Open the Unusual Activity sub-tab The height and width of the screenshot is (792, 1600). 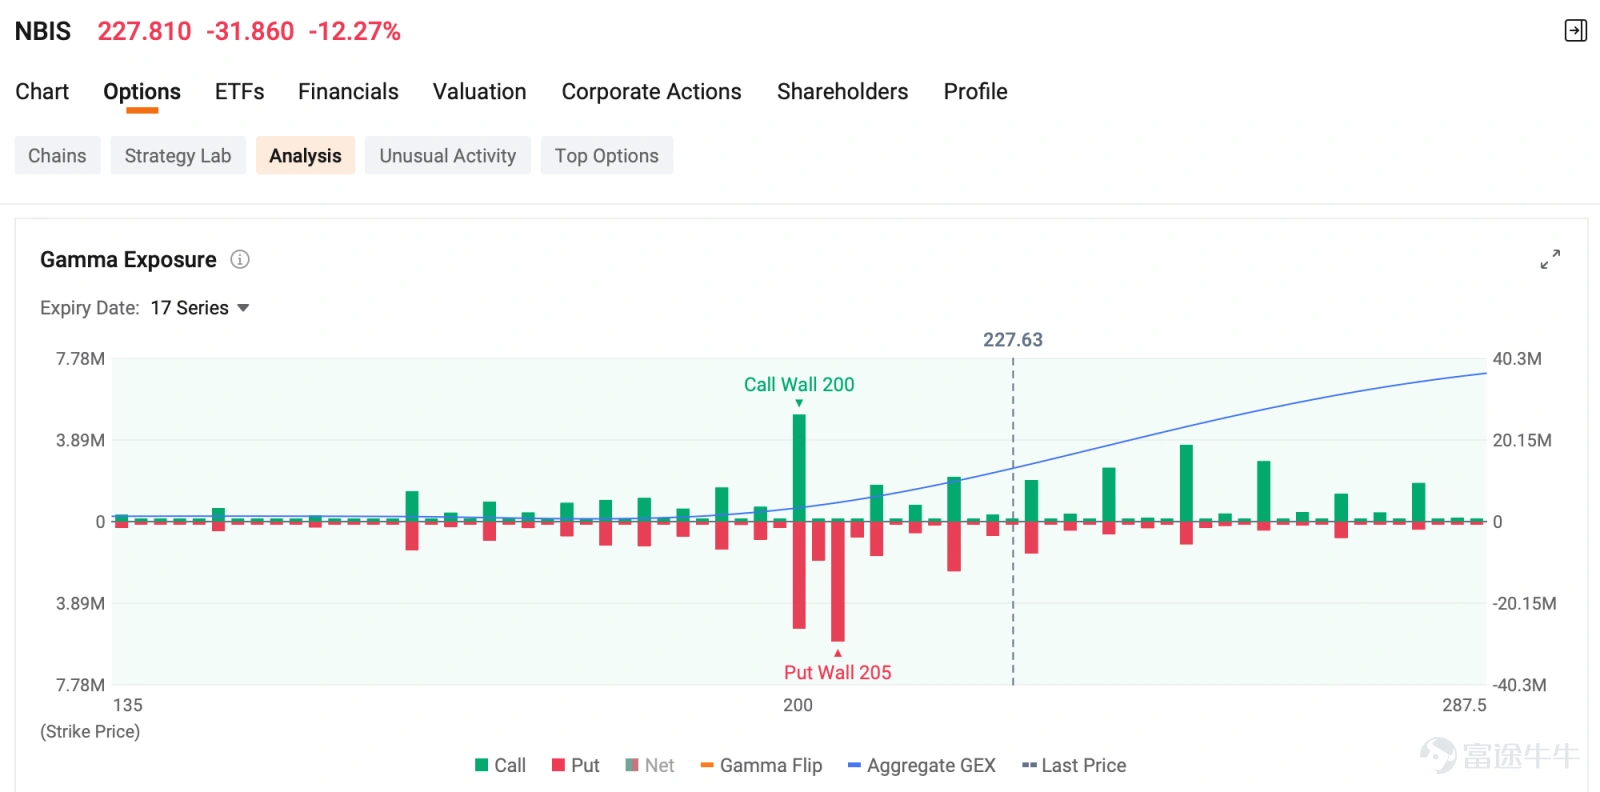click(448, 156)
